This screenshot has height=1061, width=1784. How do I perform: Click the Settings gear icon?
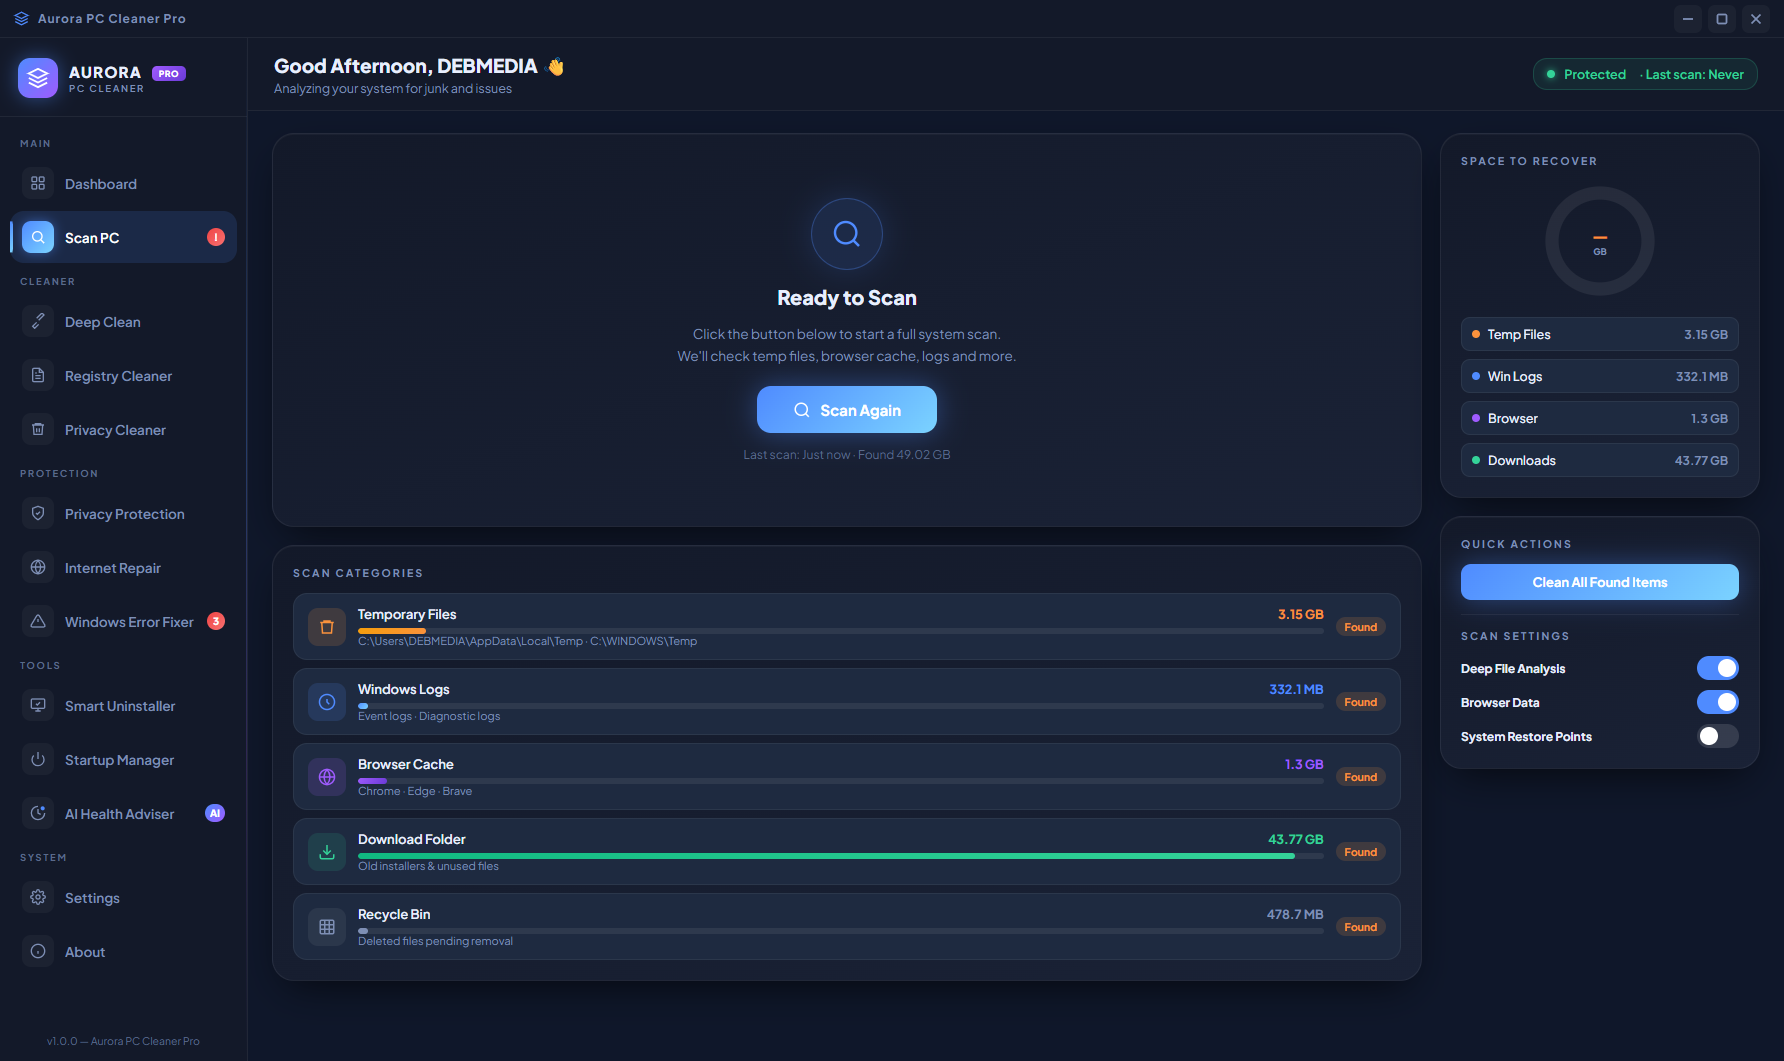pos(38,897)
